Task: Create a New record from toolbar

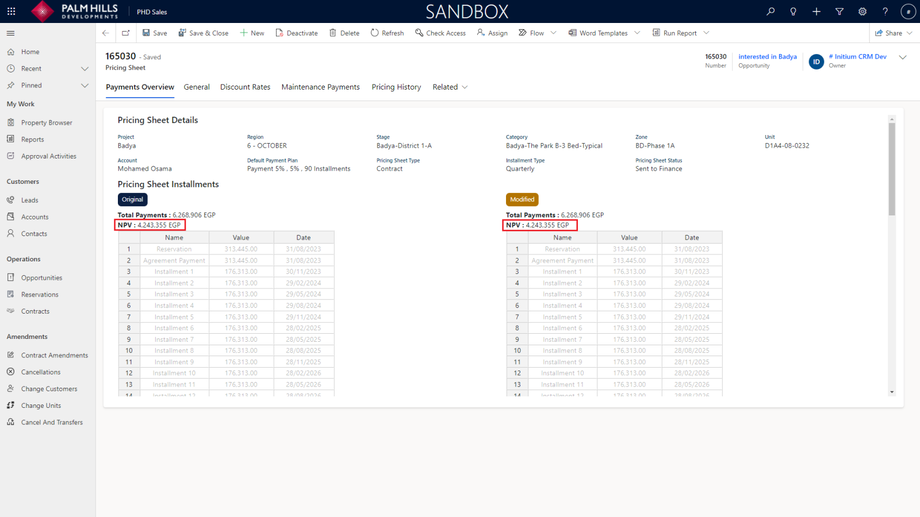Action: point(252,33)
